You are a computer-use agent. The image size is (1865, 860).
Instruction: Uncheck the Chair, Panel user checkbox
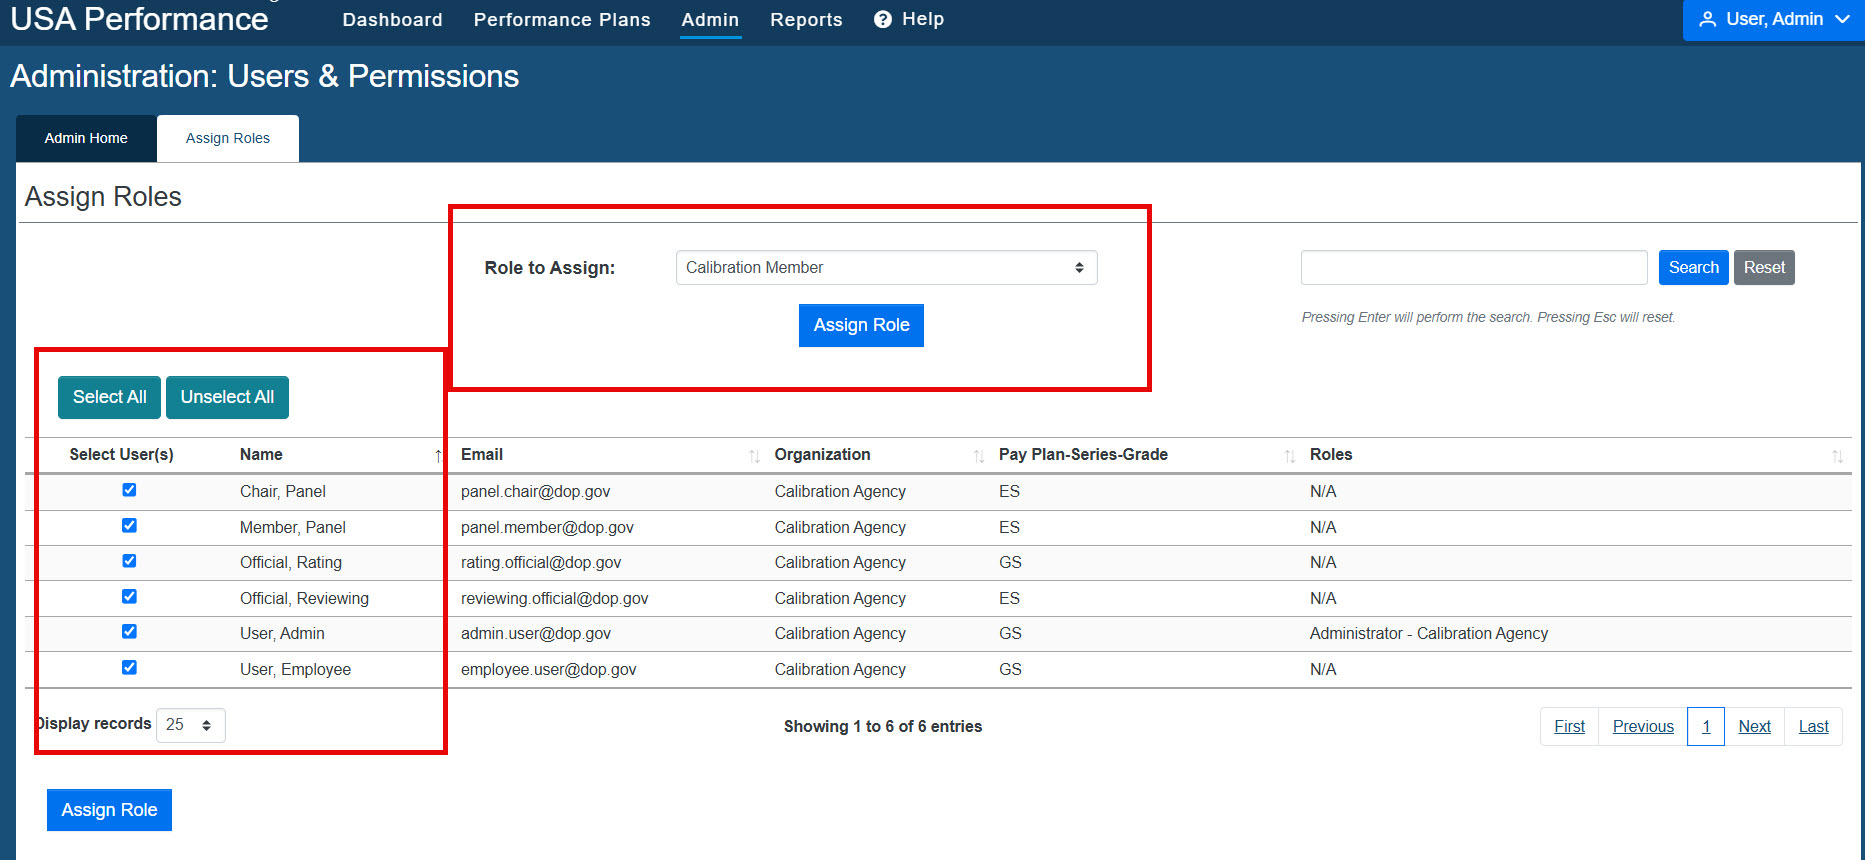click(129, 490)
